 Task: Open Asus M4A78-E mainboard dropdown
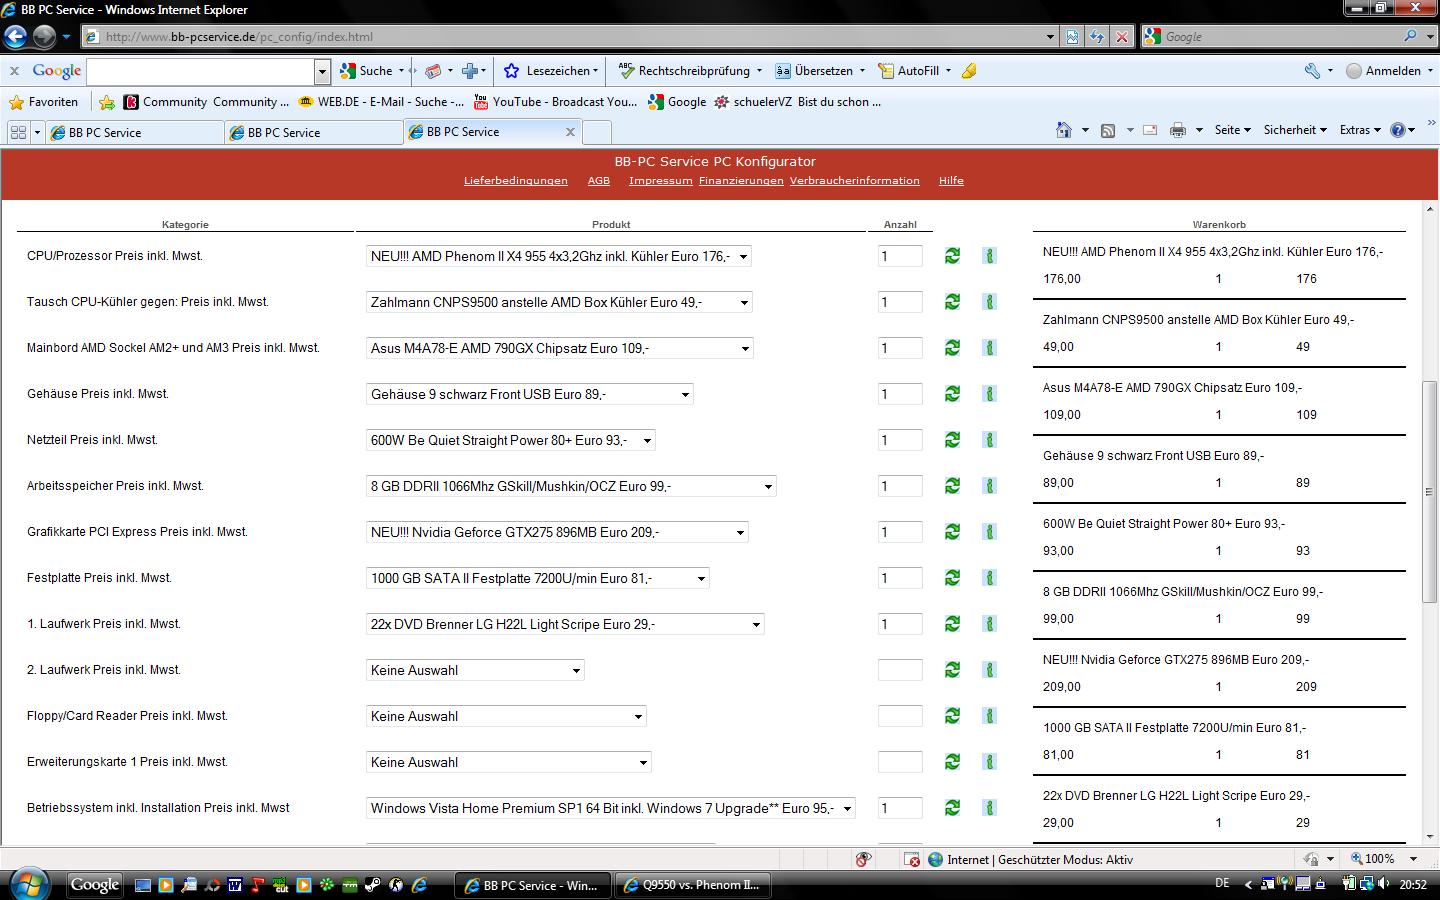[x=560, y=348]
